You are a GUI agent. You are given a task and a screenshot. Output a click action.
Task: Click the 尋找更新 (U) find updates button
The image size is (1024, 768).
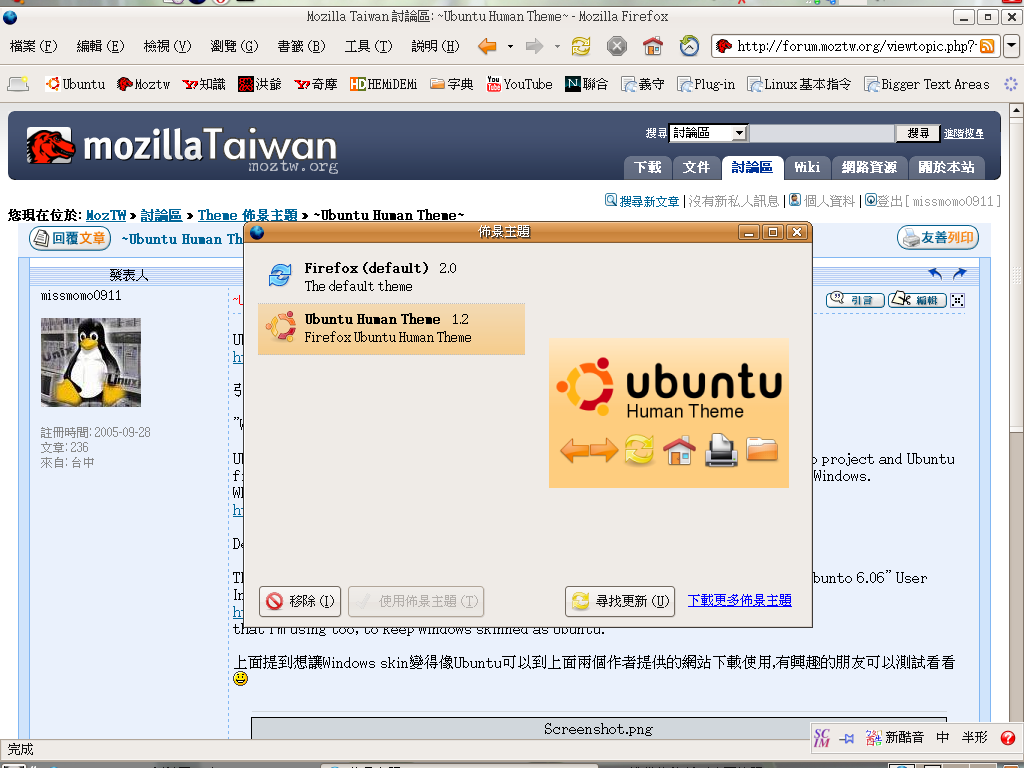(x=620, y=601)
